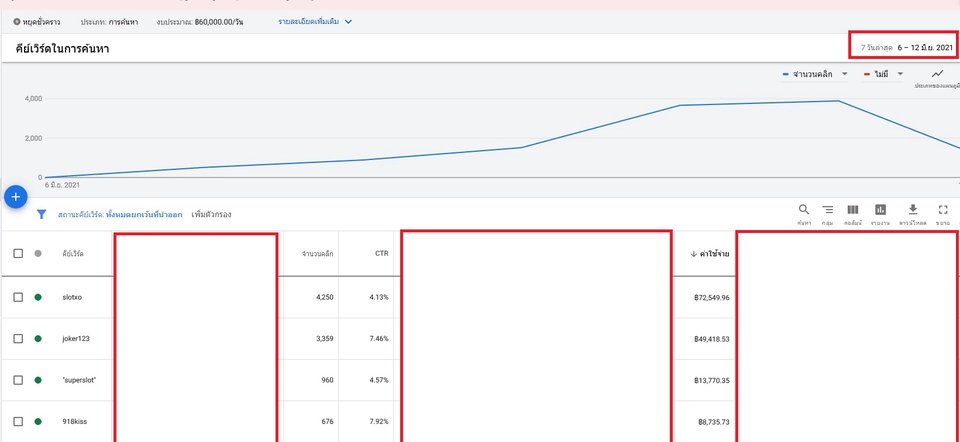The width and height of the screenshot is (960, 442).
Task: Click เพิ่มตัวกรอง add filter
Action: pyautogui.click(x=211, y=215)
